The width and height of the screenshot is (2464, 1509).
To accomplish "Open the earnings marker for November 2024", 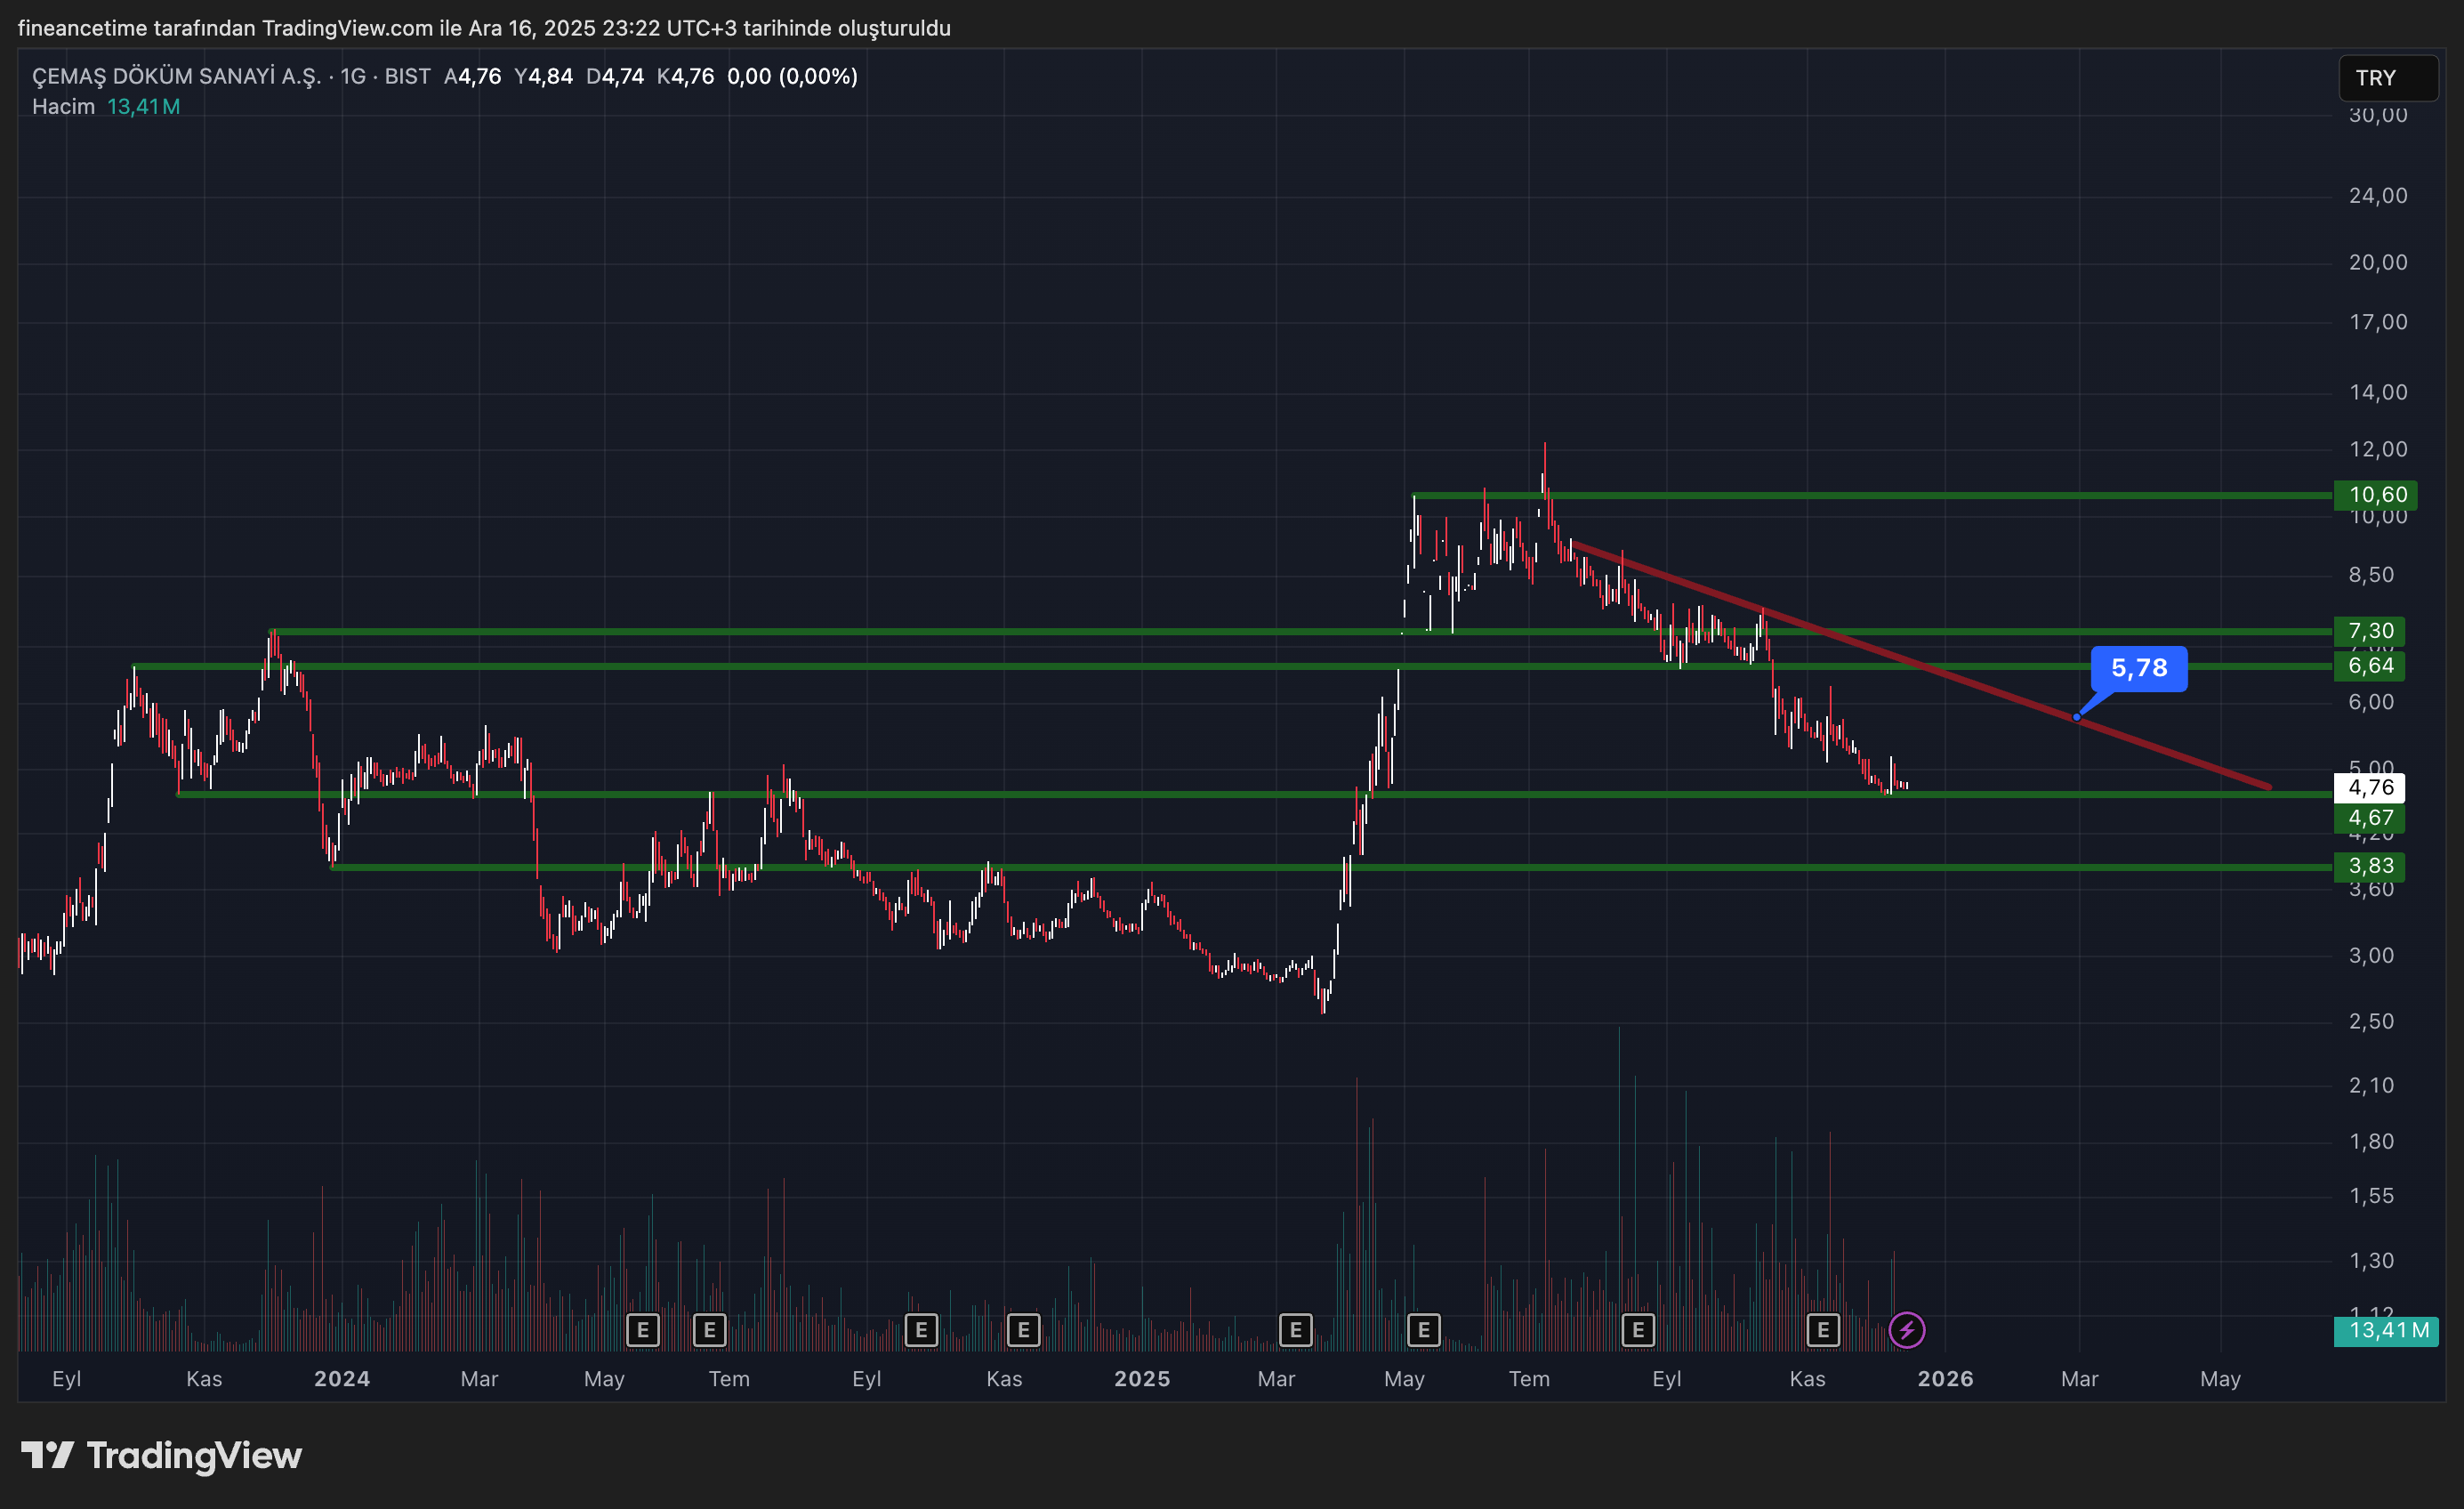I will tap(1023, 1330).
